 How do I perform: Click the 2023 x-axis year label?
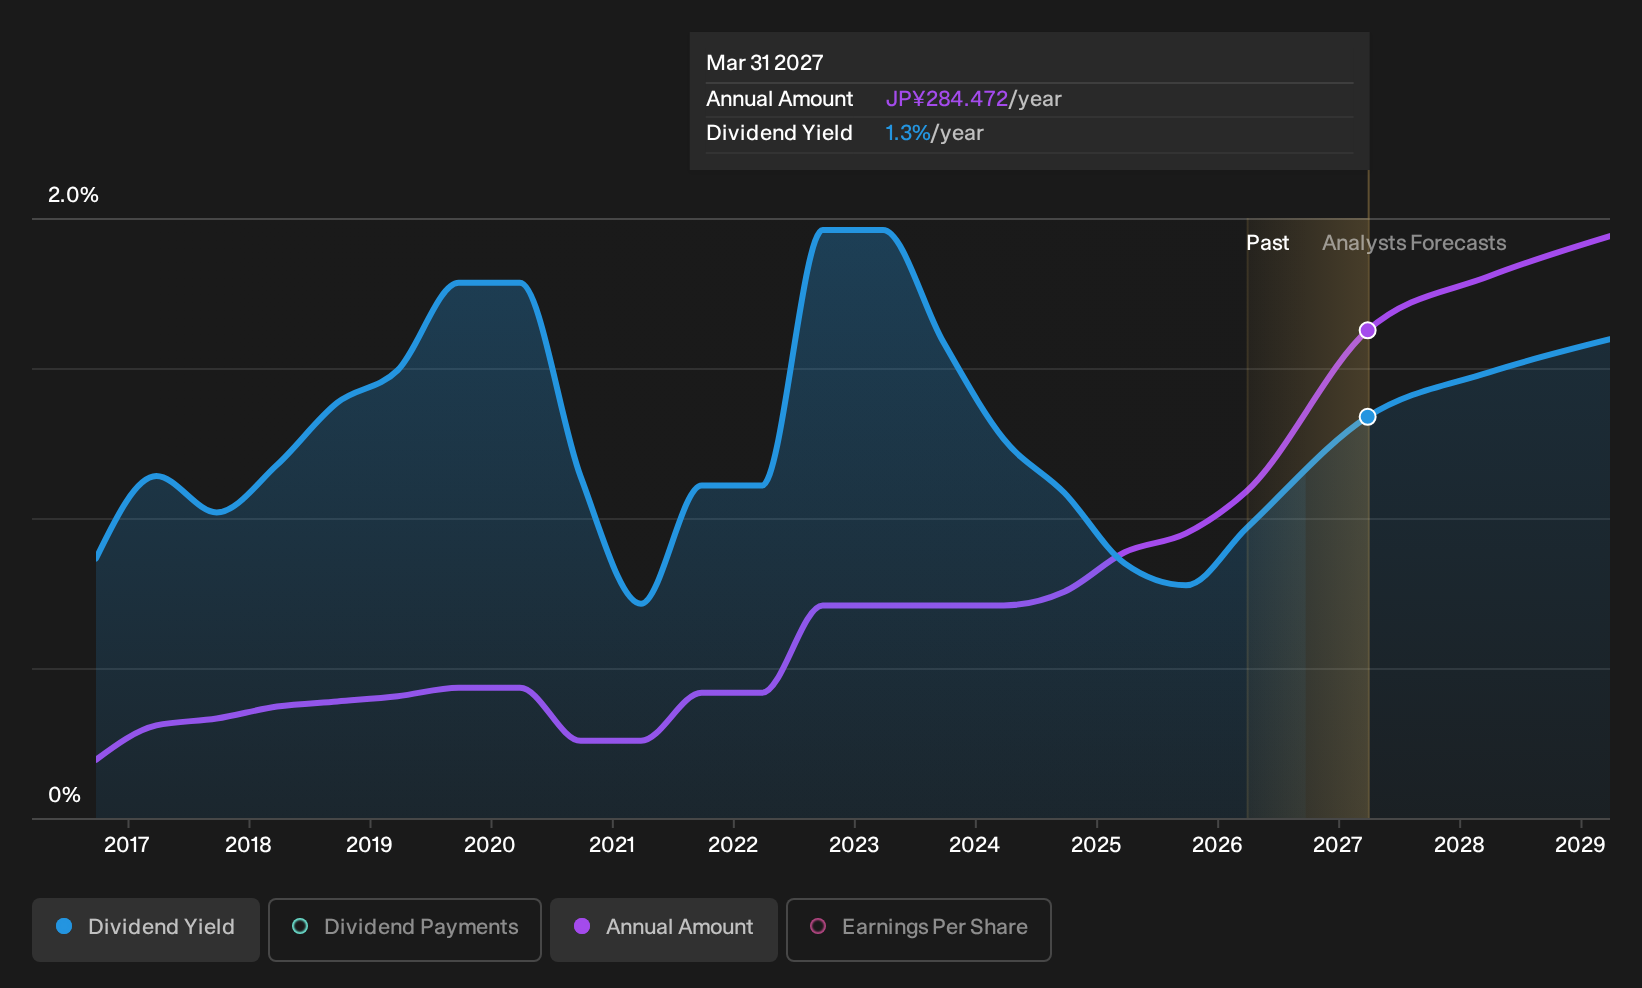click(x=854, y=844)
